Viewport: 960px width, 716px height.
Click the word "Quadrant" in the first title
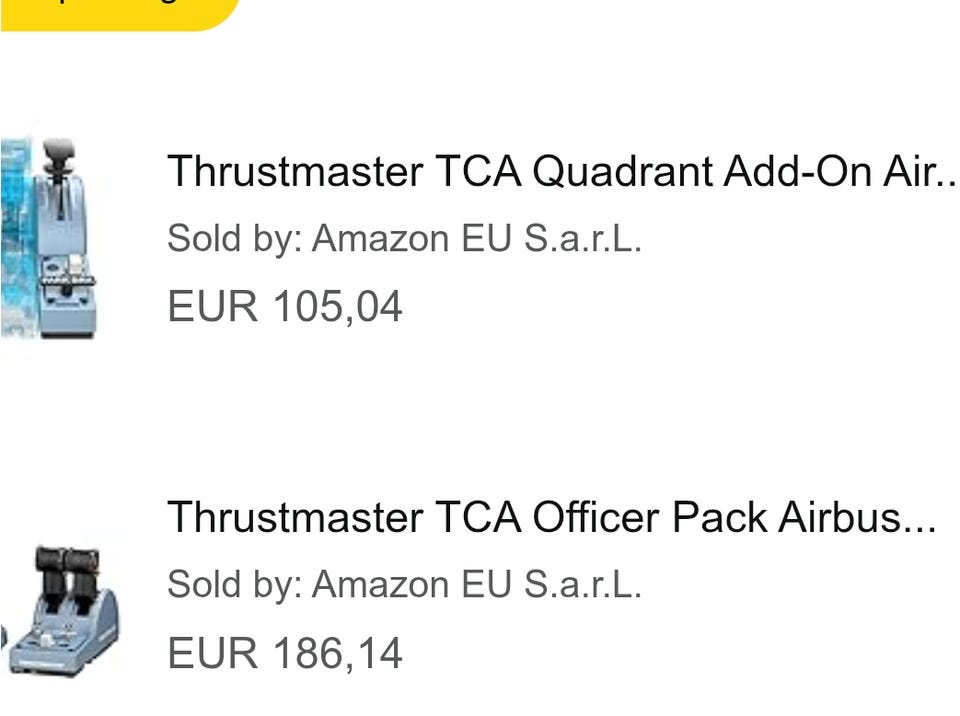coord(621,171)
